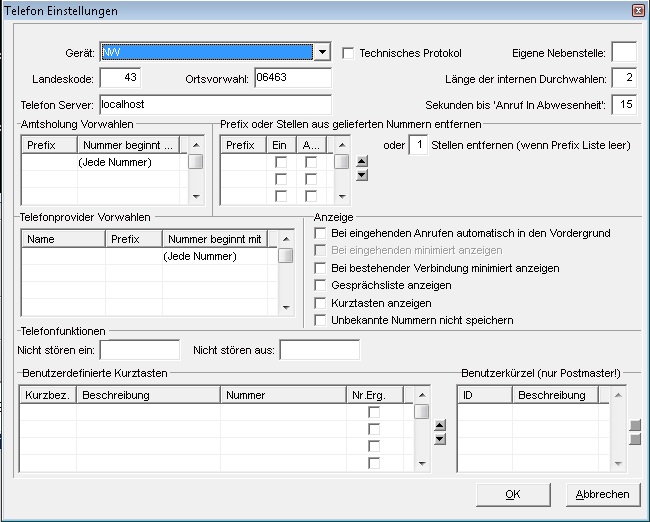650x522 pixels.
Task: Click the Telefon Server input field
Action: pyautogui.click(x=214, y=105)
